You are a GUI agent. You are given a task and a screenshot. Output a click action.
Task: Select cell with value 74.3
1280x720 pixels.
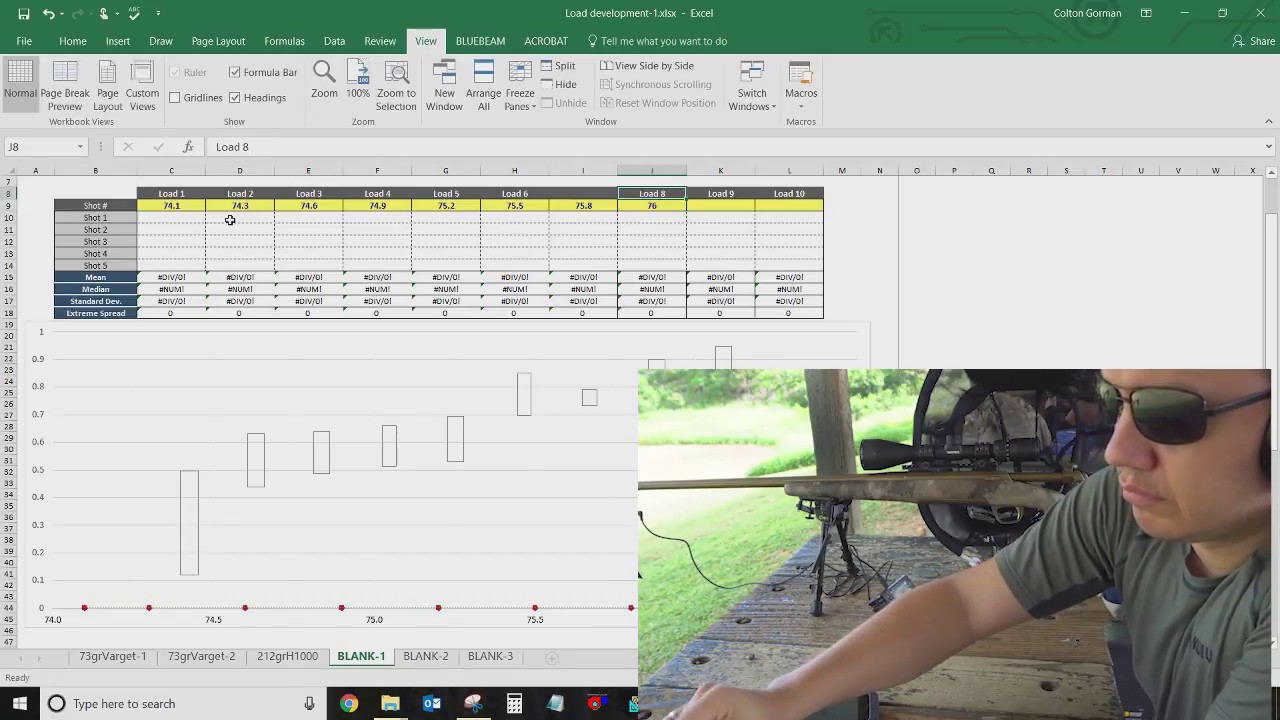pyautogui.click(x=240, y=206)
